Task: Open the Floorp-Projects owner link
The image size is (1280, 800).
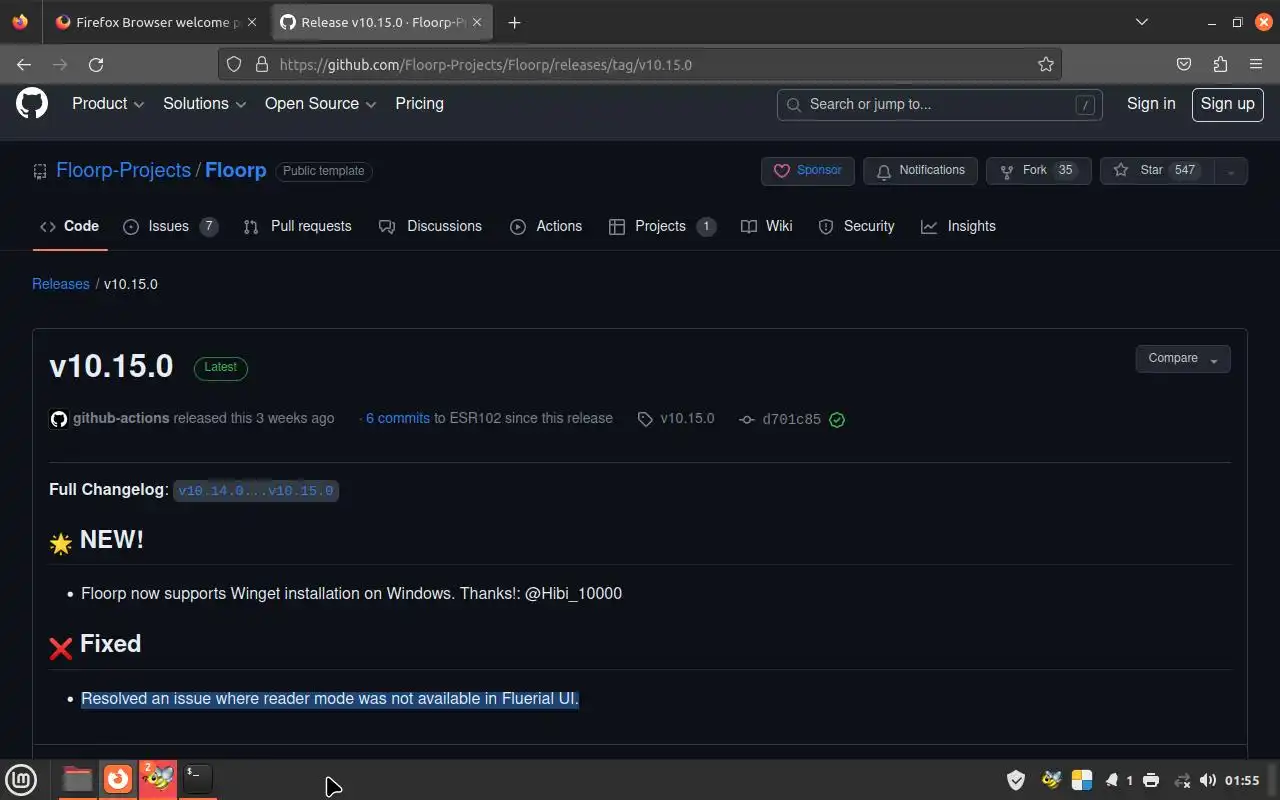Action: click(123, 170)
